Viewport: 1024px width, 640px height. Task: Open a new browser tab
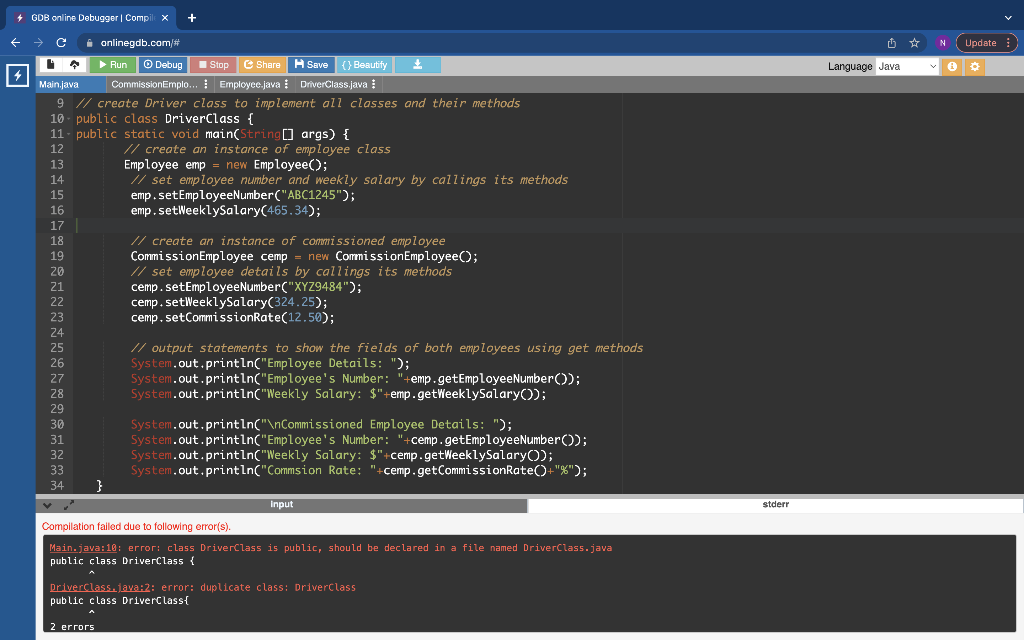191,18
